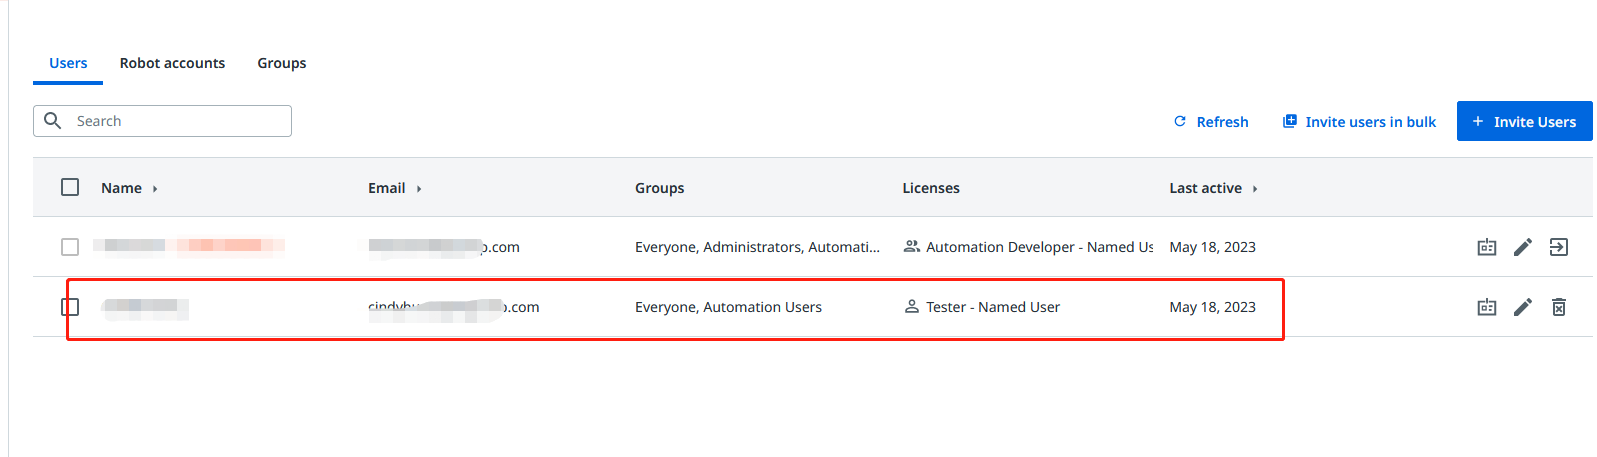Click the 'Everyone, Automation Users' cell

[728, 307]
